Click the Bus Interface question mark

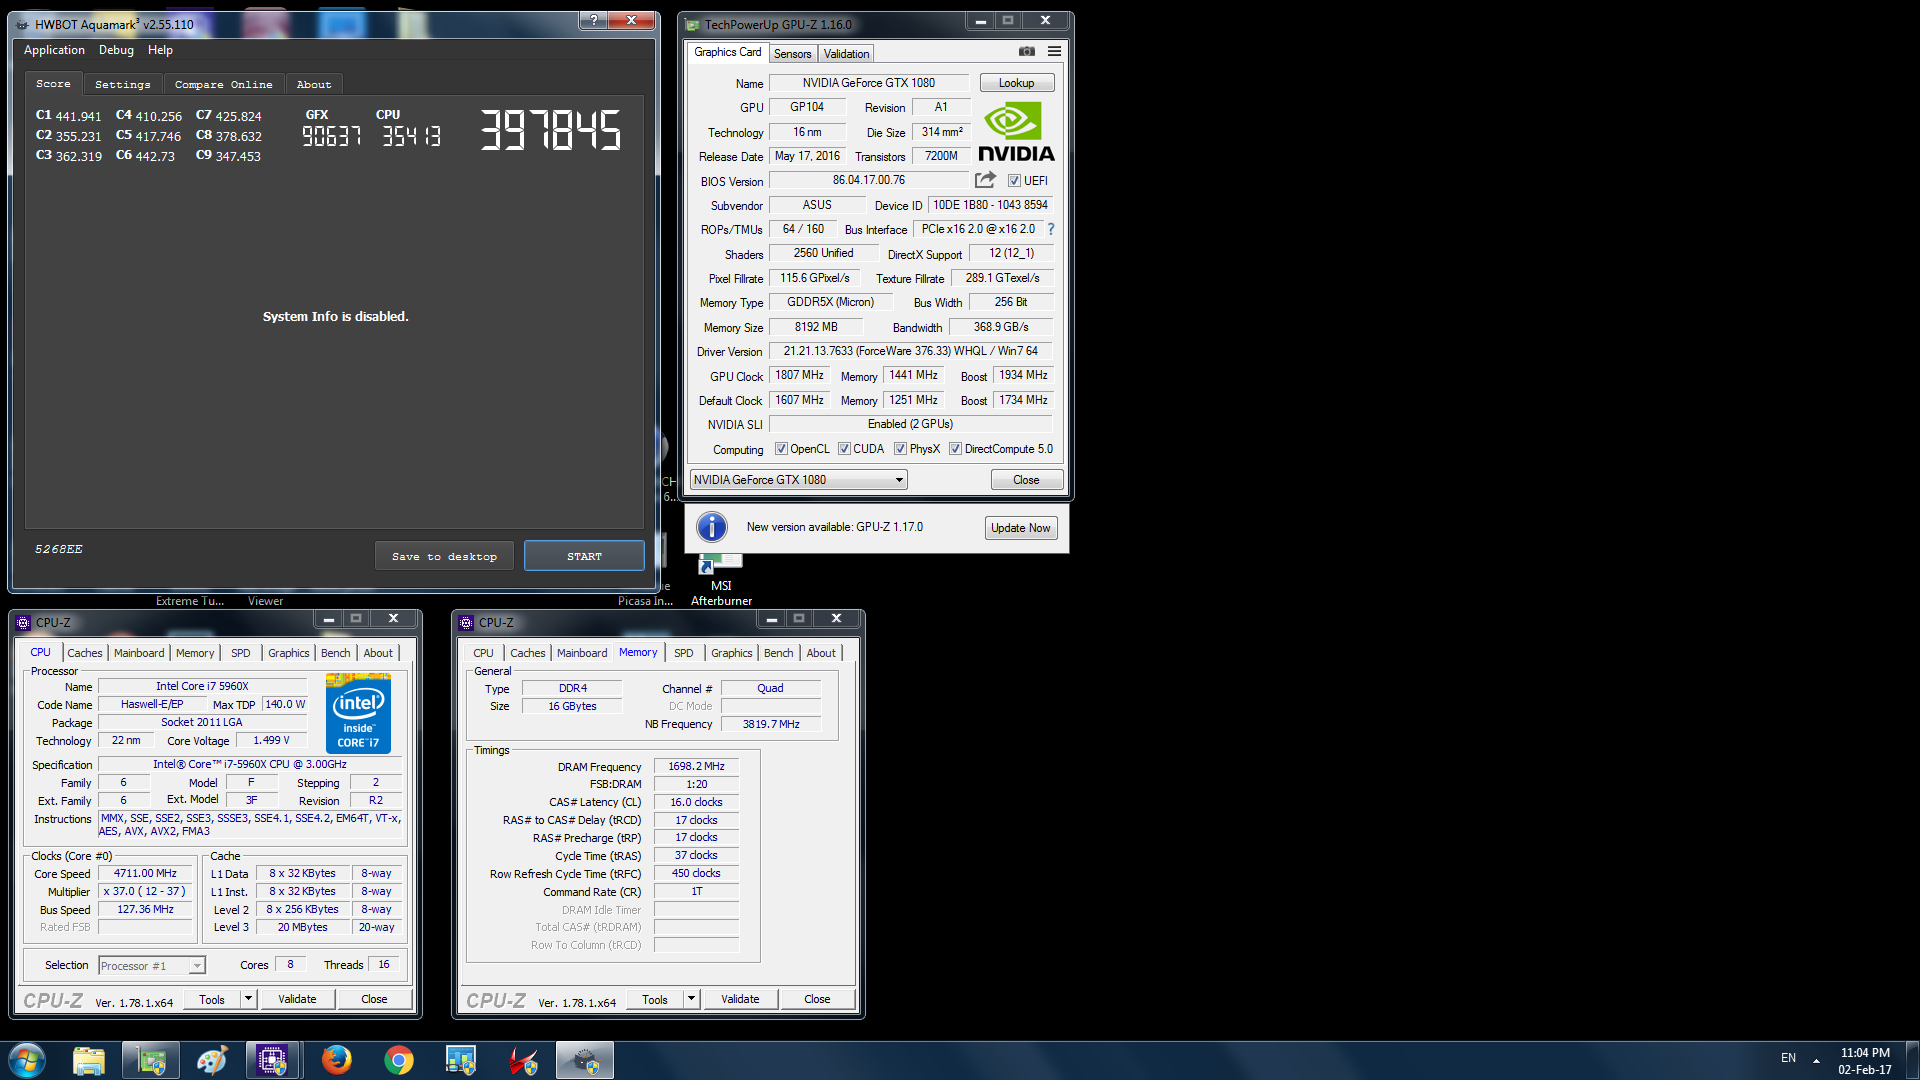tap(1051, 229)
